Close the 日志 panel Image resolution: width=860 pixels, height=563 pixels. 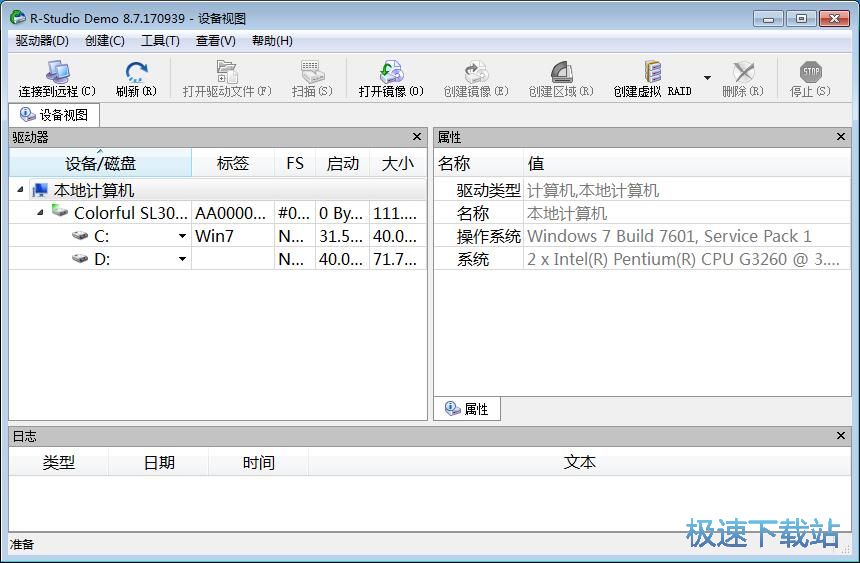841,436
